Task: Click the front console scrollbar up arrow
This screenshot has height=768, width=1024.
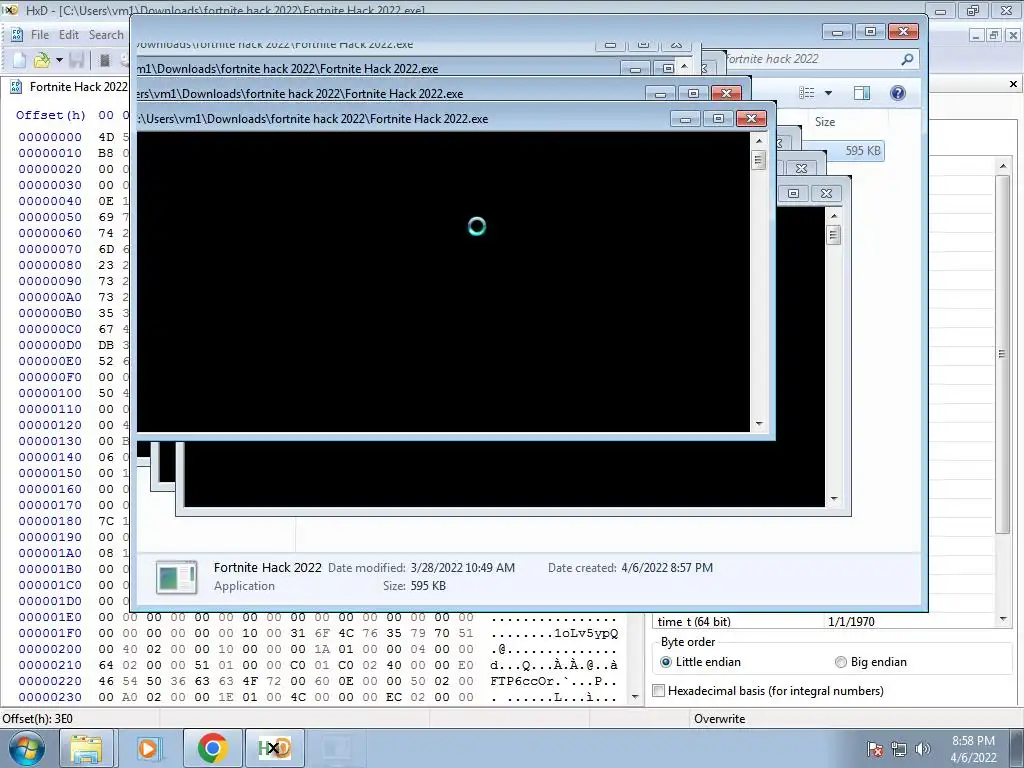Action: click(758, 140)
